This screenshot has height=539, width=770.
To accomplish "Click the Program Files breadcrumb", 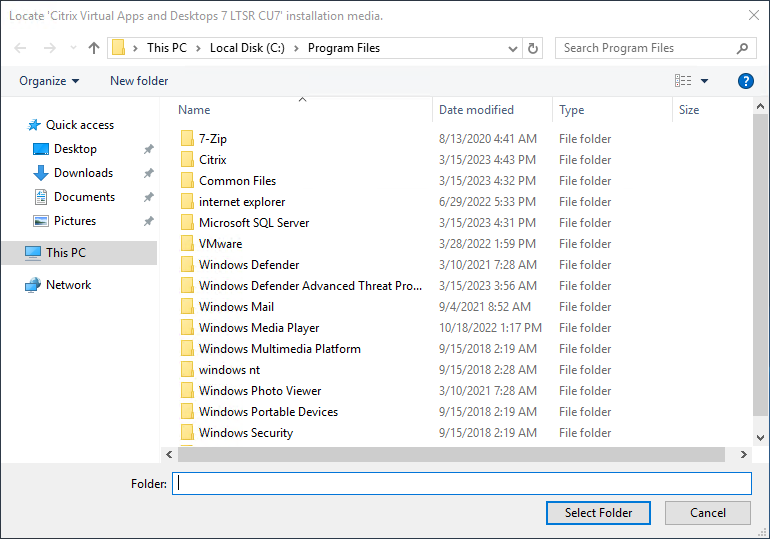I will [x=344, y=48].
